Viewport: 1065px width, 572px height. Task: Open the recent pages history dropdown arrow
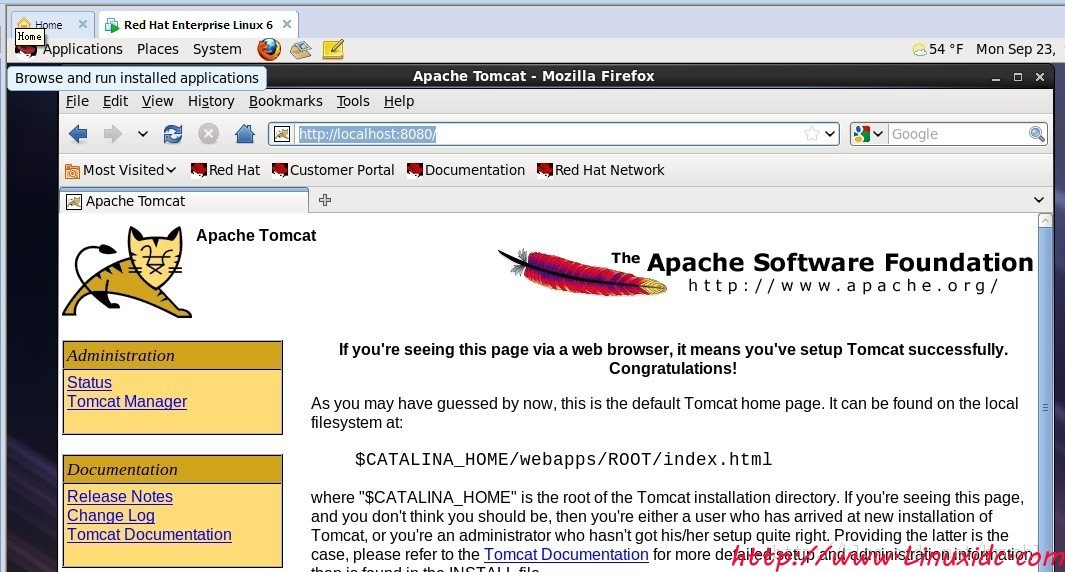point(143,134)
